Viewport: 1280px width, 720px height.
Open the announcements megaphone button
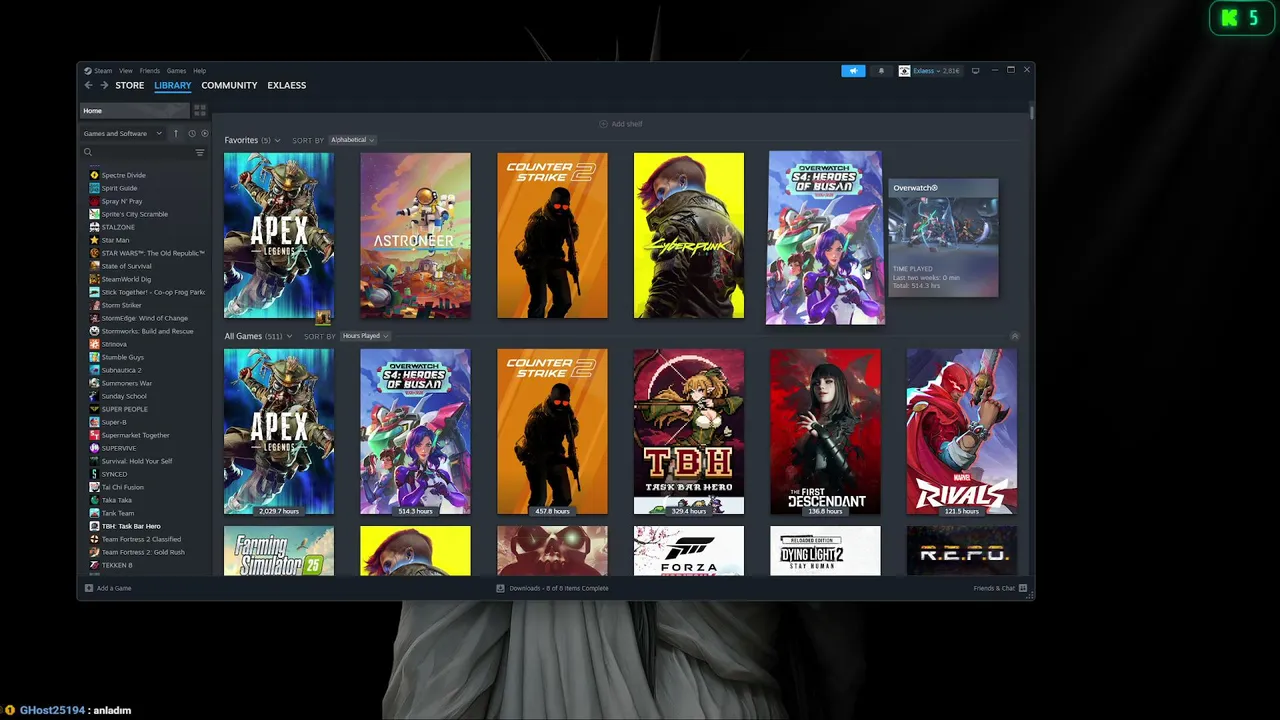853,71
